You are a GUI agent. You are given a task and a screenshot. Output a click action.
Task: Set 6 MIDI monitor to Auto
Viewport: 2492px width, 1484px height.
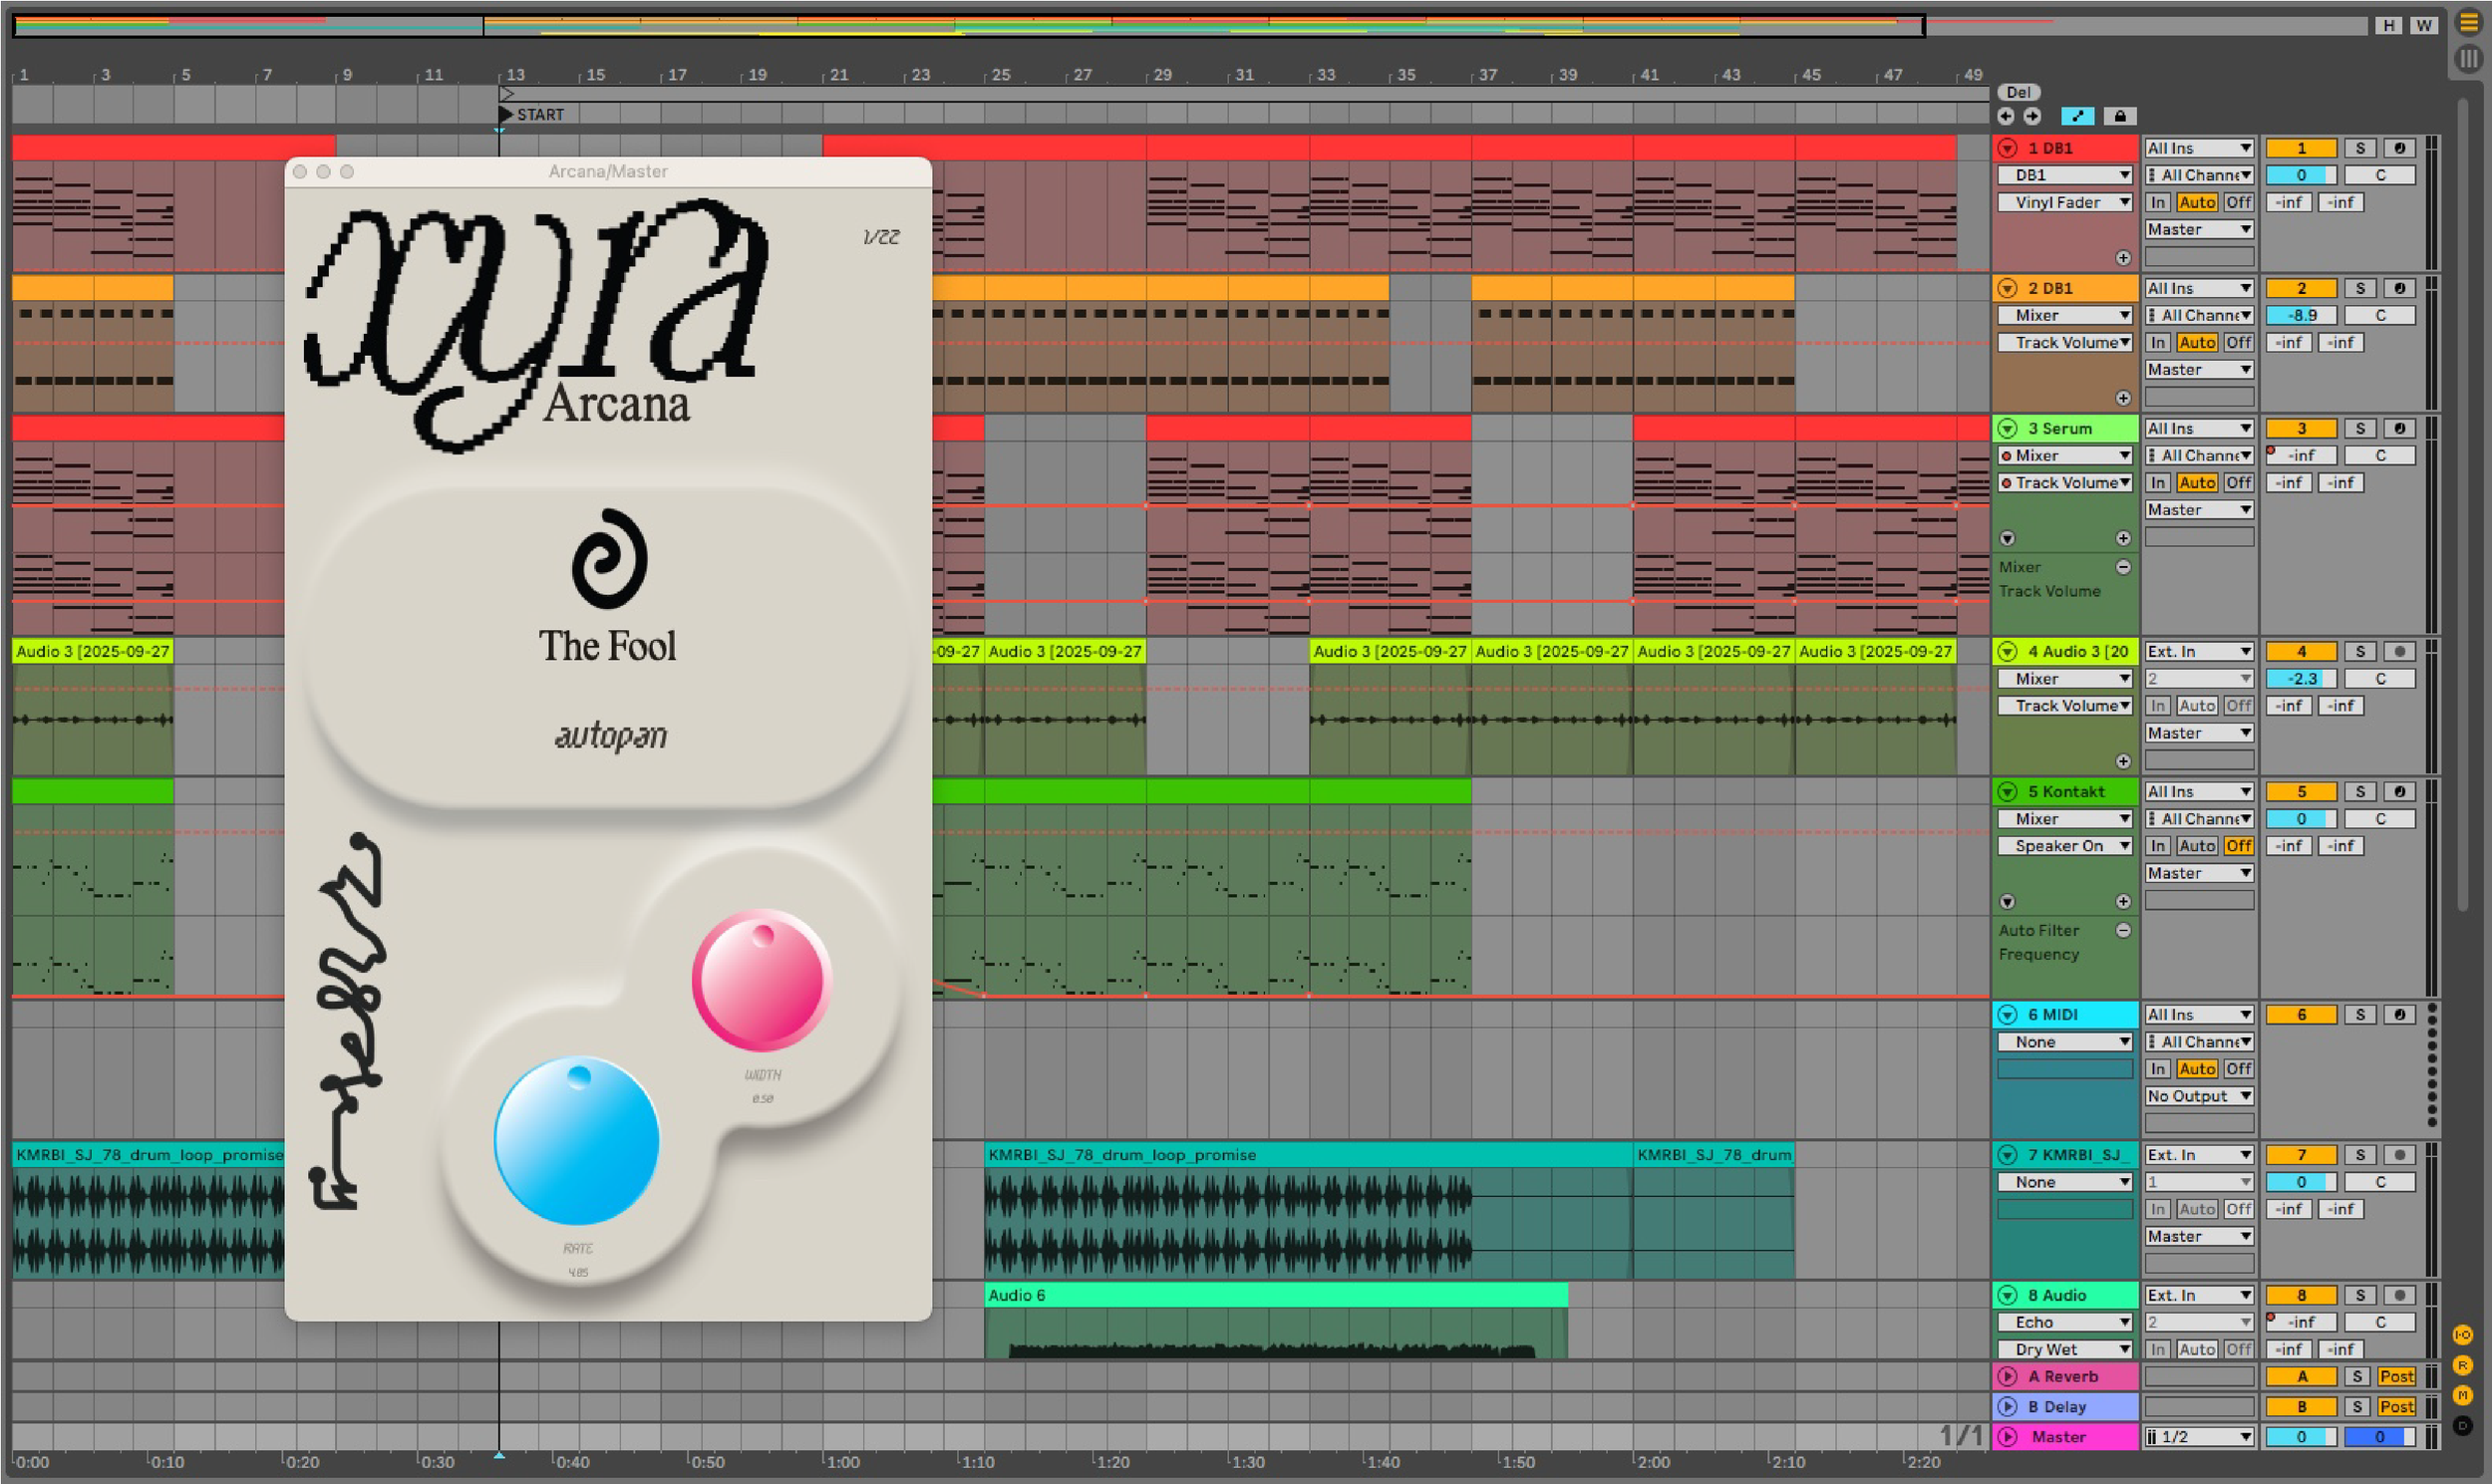click(2197, 1069)
